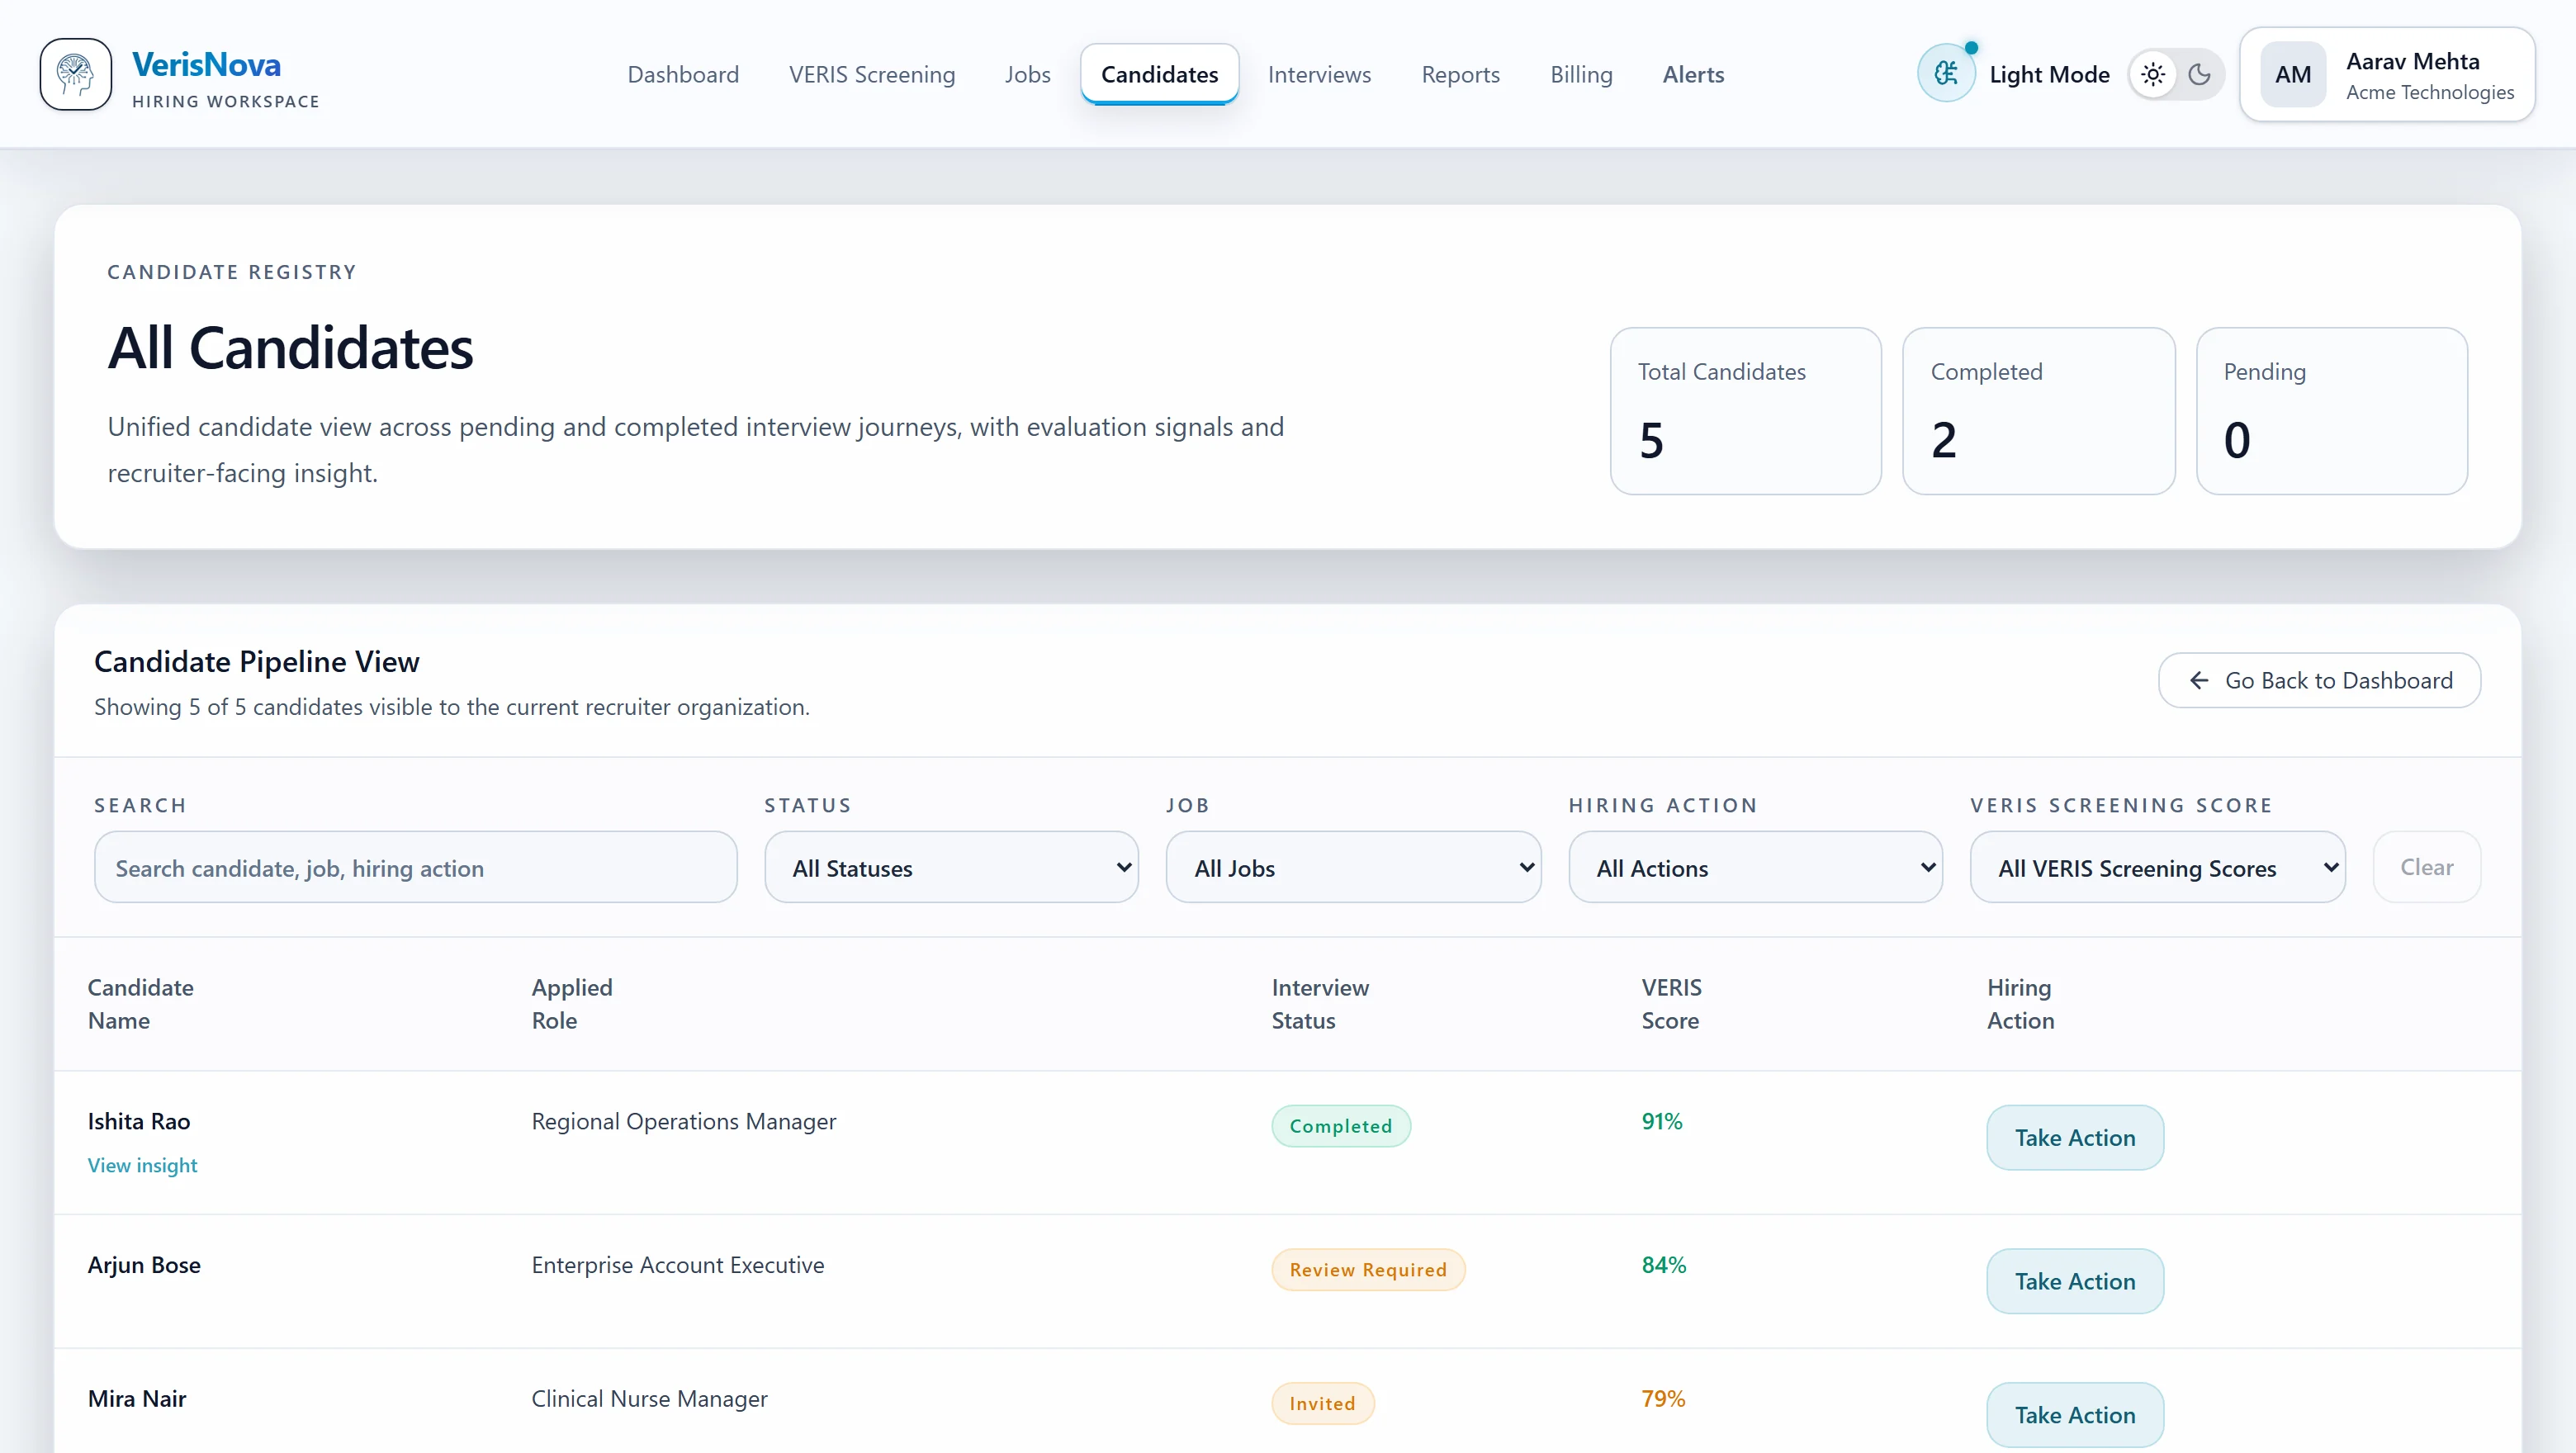Image resolution: width=2576 pixels, height=1453 pixels.
Task: Switch to the Jobs tab
Action: 1027,74
